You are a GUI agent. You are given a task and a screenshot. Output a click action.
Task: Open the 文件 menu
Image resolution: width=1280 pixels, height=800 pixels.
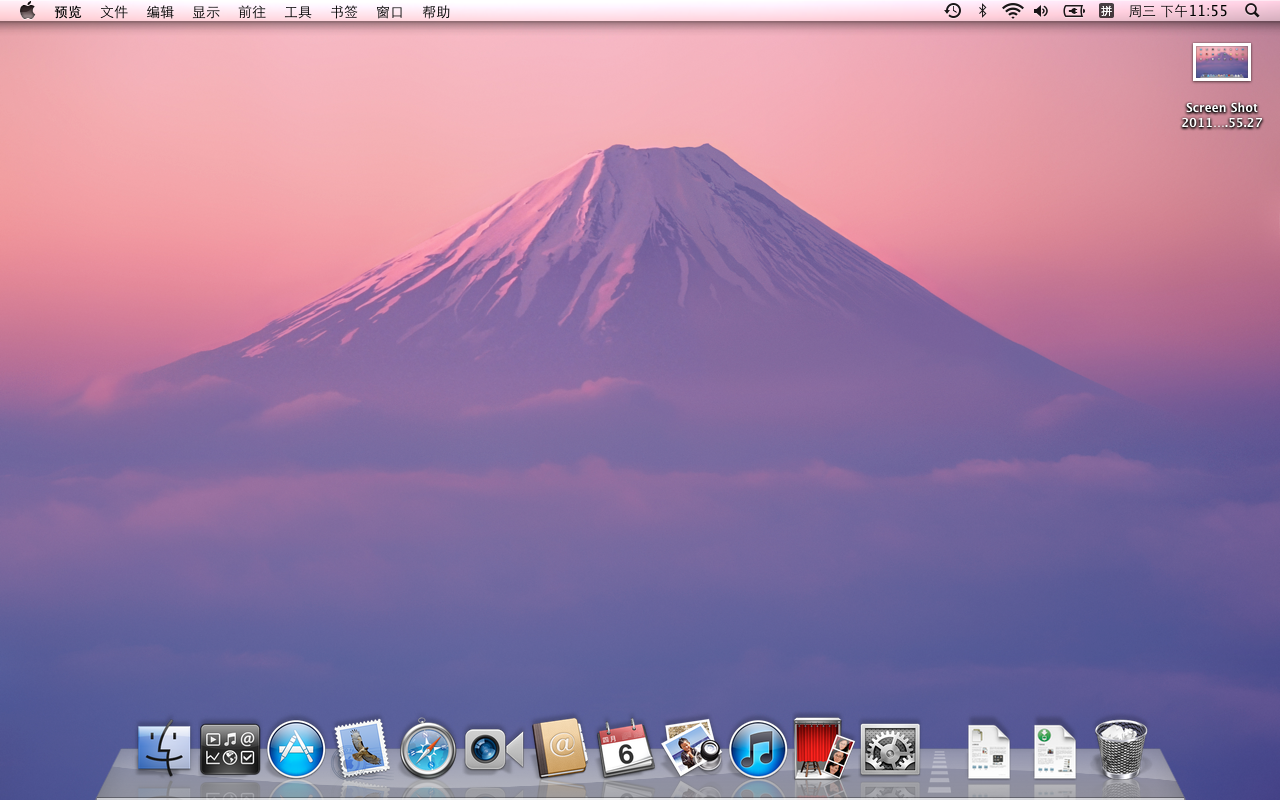(114, 12)
